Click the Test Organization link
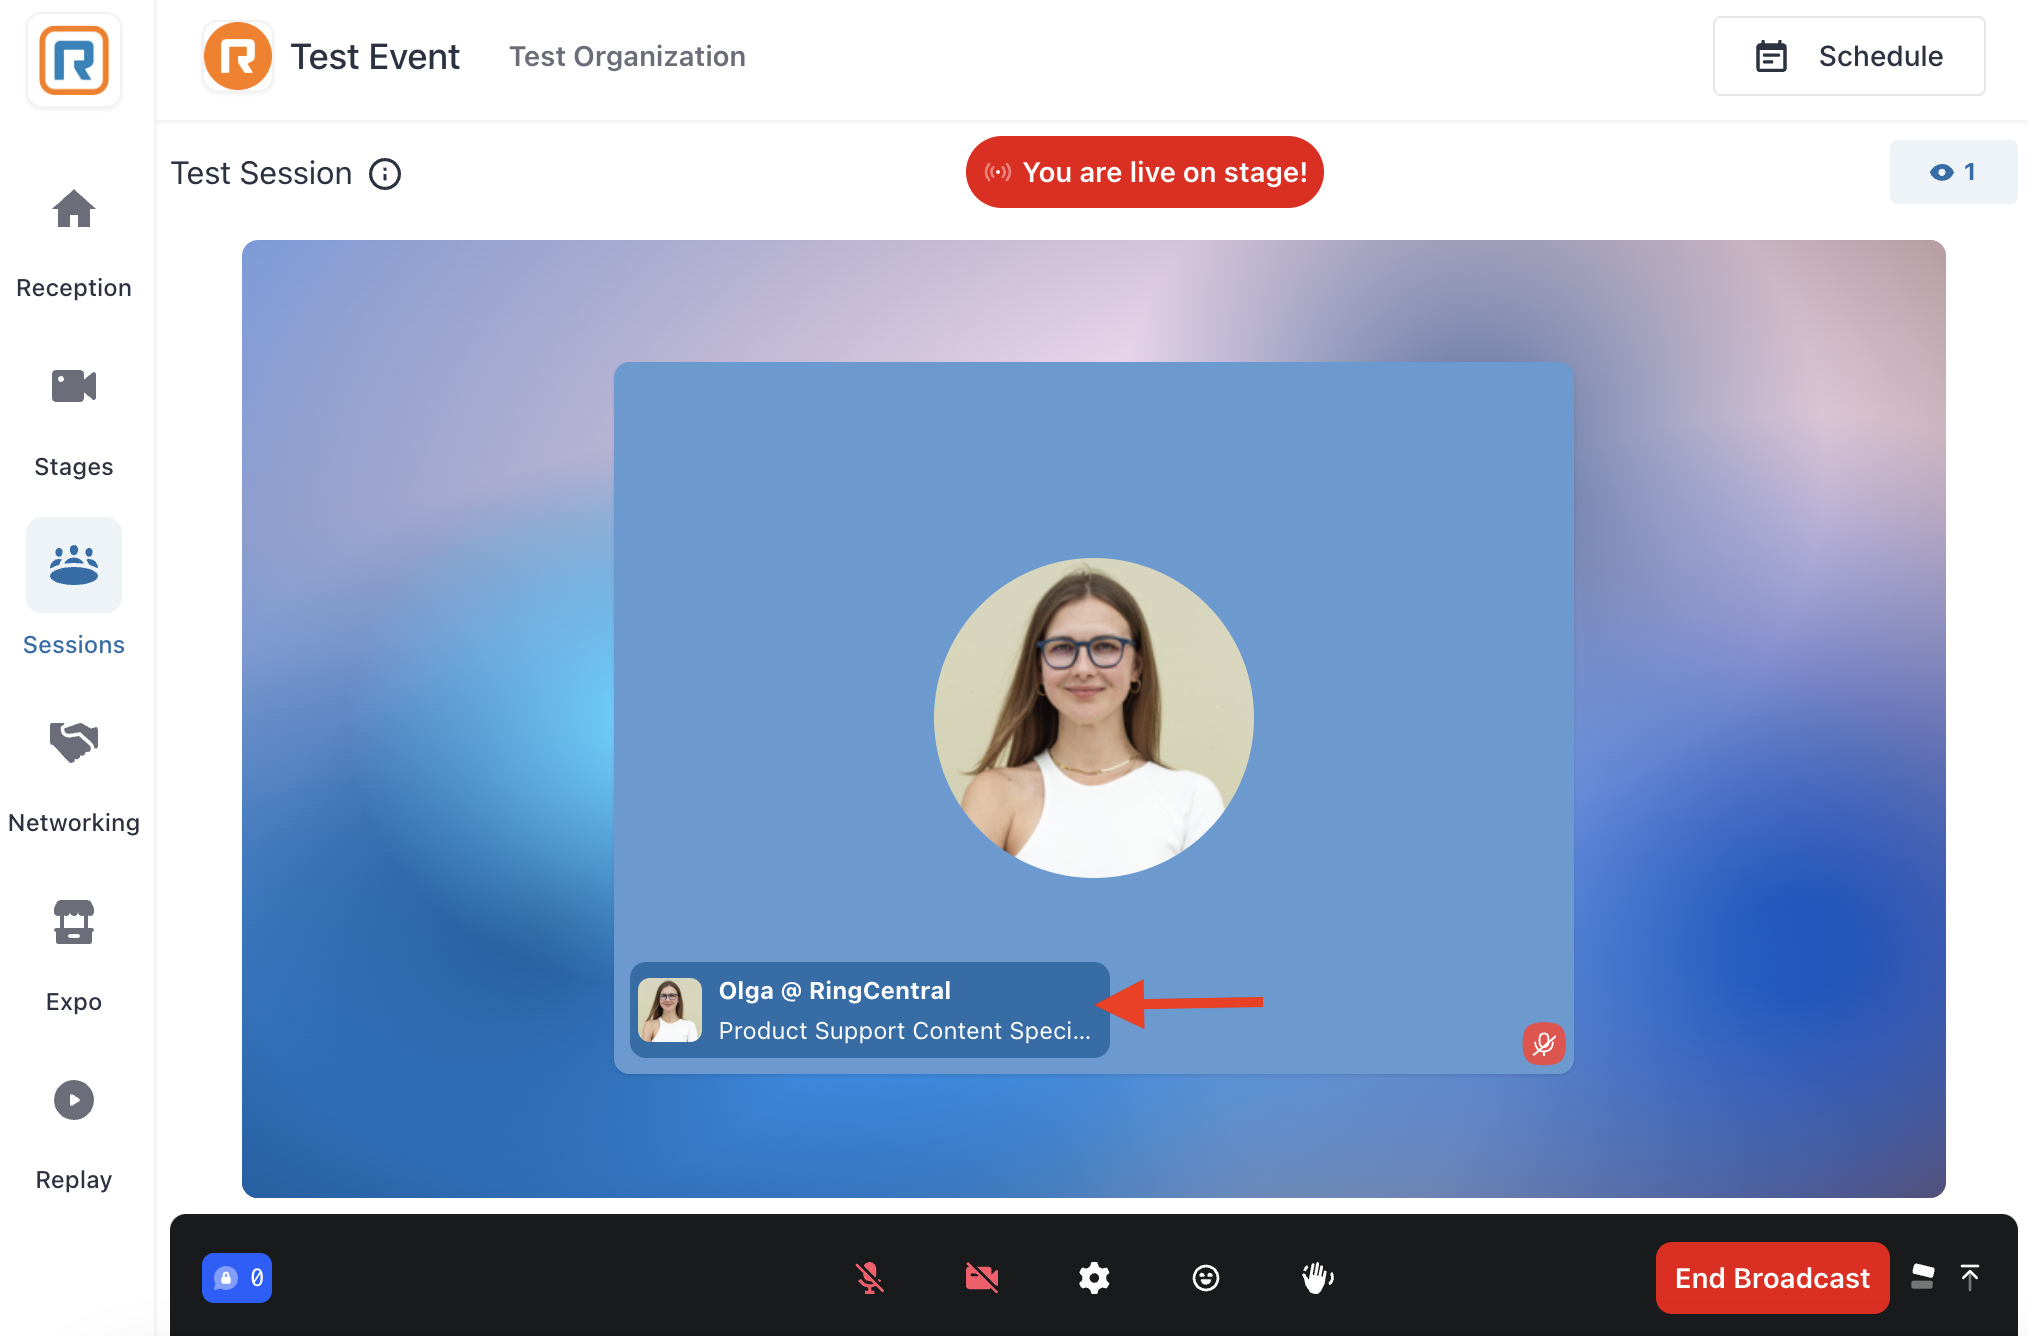This screenshot has height=1336, width=2028. 627,56
